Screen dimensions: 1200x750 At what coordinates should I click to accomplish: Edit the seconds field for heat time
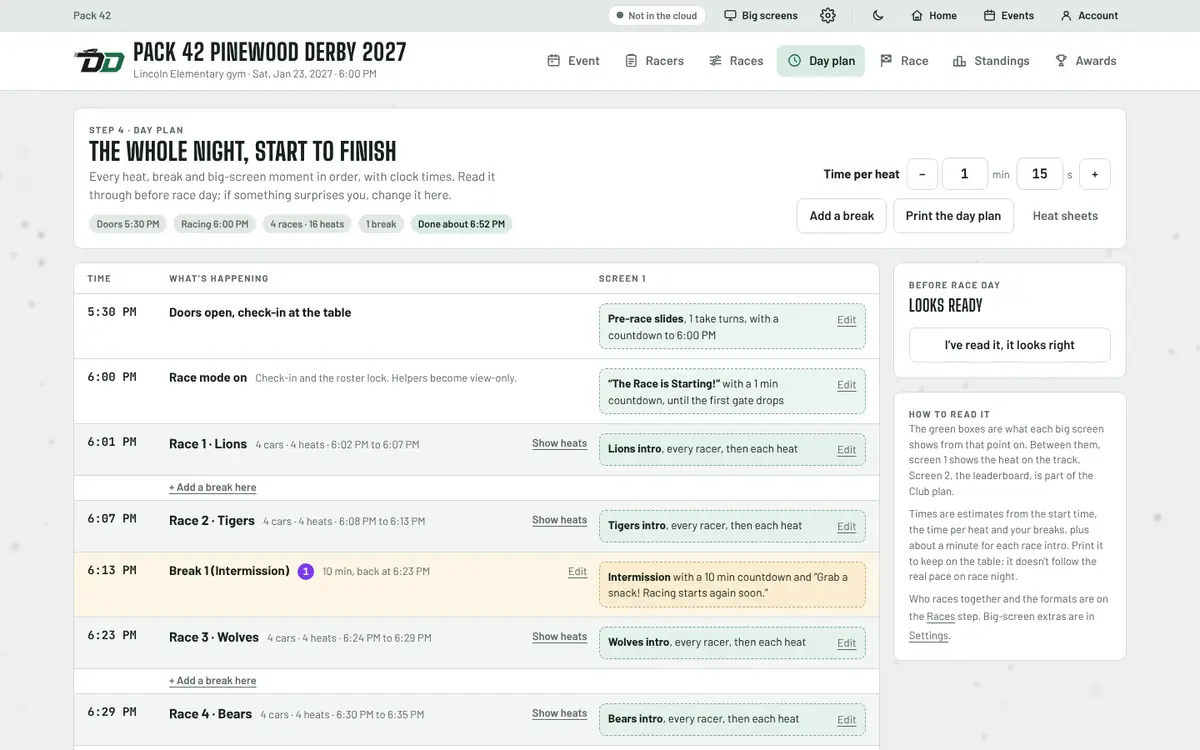[x=1040, y=174]
